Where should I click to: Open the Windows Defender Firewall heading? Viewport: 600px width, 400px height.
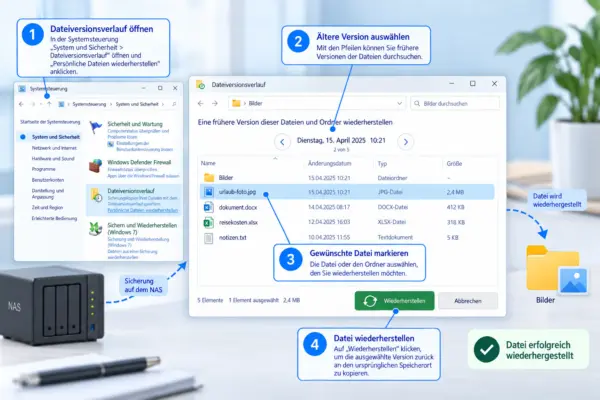coord(139,162)
